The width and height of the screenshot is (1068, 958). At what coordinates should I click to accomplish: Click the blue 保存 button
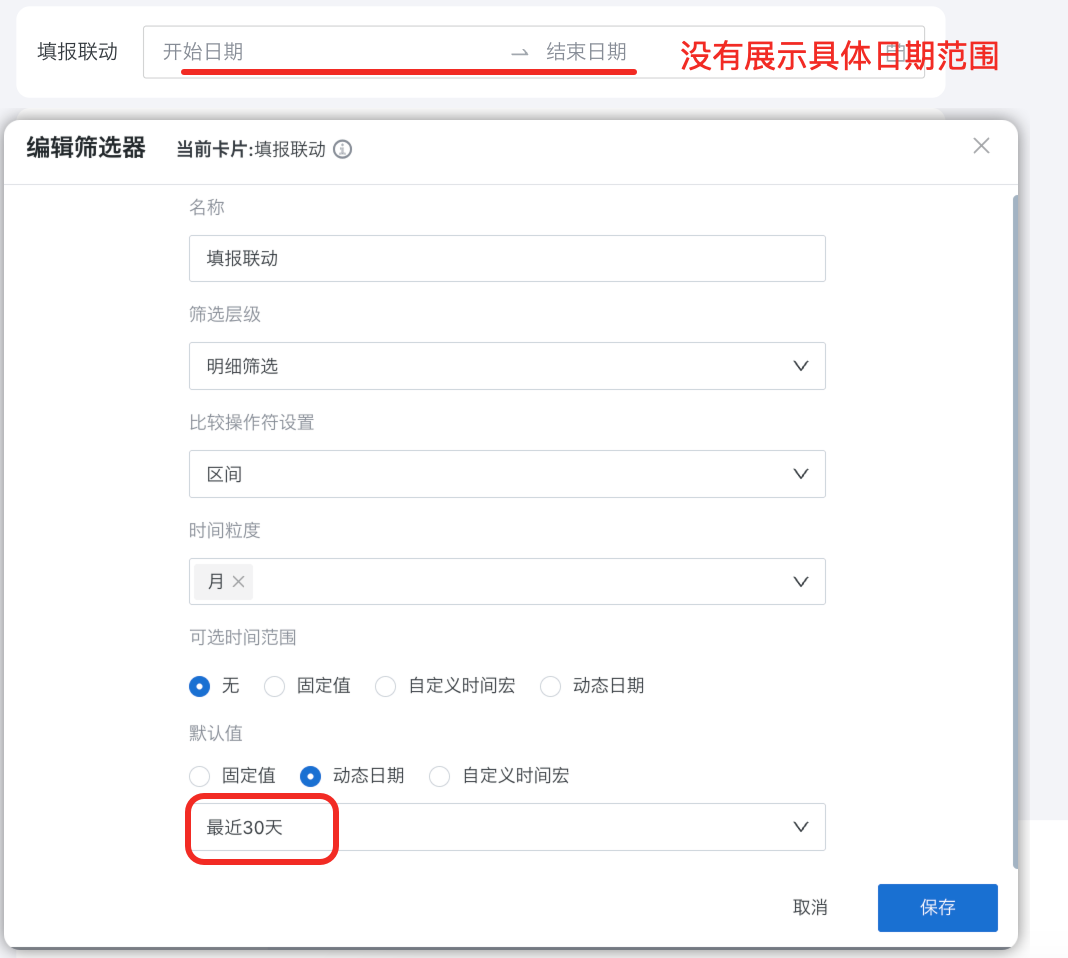(x=937, y=908)
